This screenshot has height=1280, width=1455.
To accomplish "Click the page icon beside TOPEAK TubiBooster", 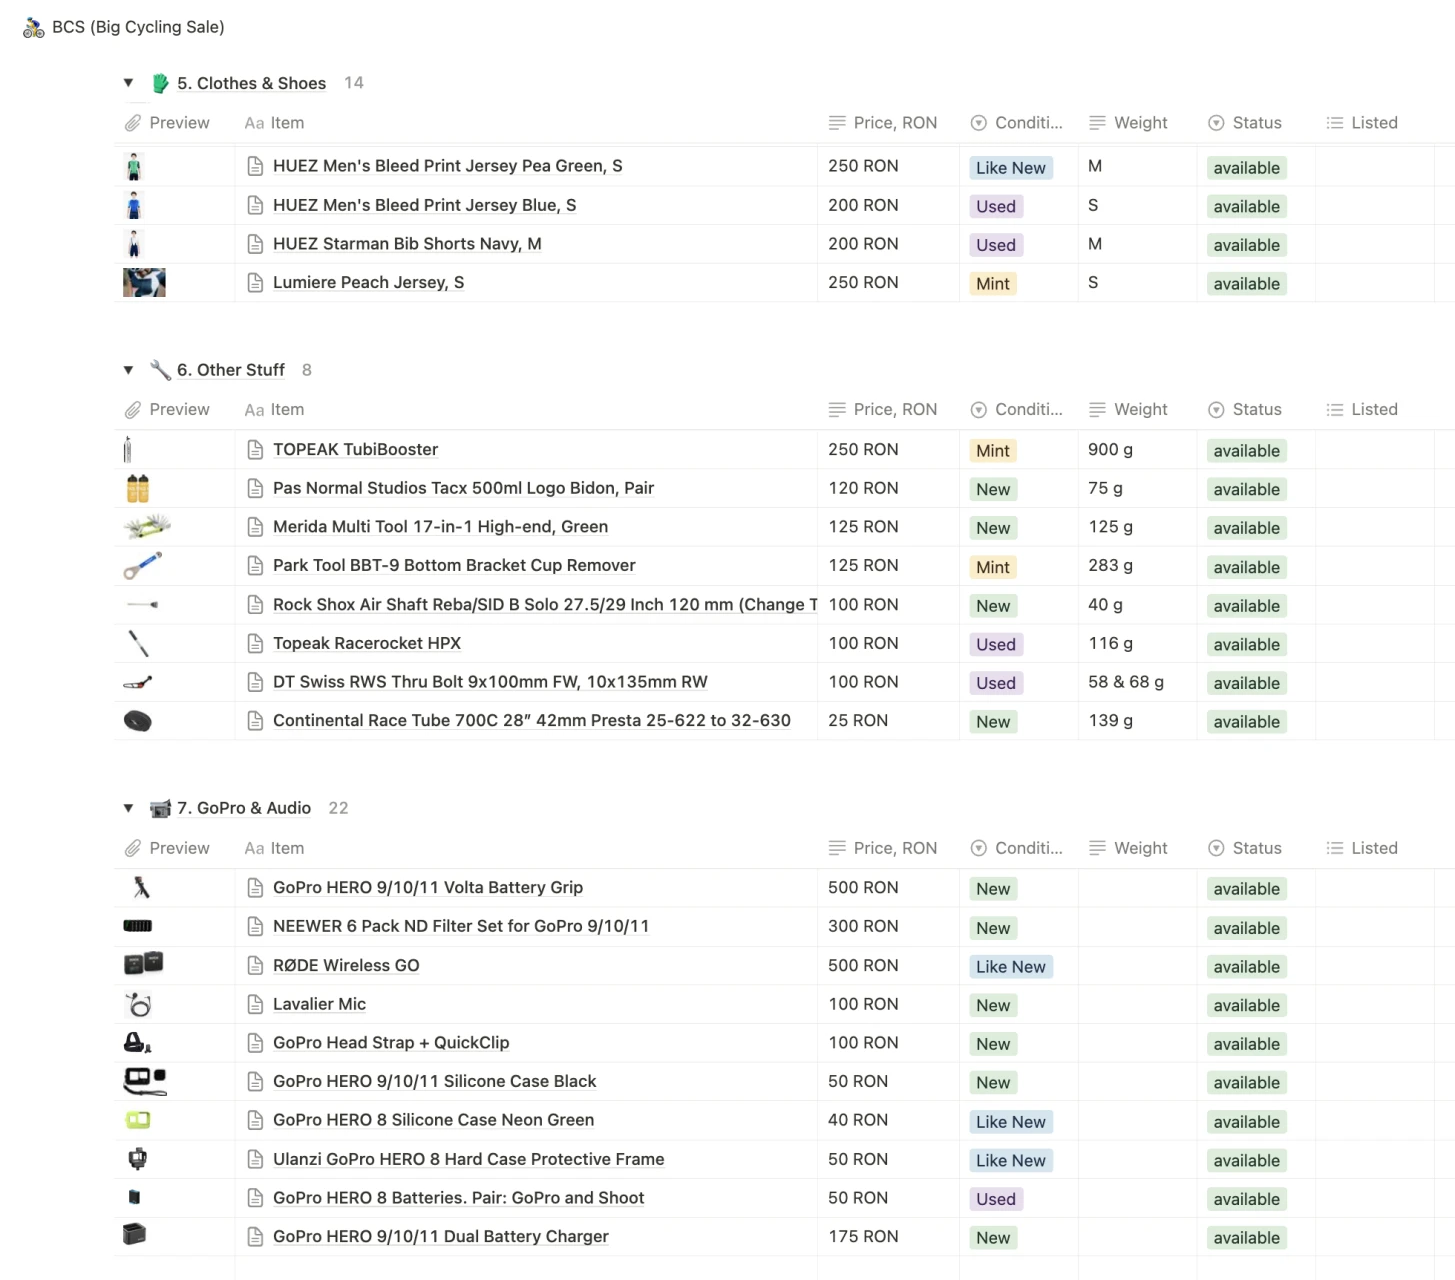I will (255, 450).
